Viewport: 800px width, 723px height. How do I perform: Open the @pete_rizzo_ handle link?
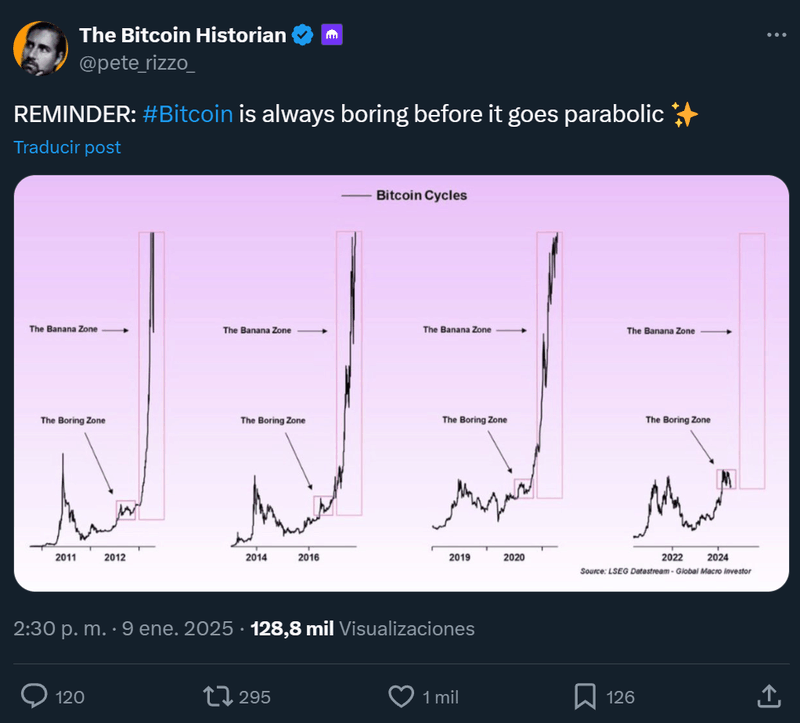pos(137,62)
